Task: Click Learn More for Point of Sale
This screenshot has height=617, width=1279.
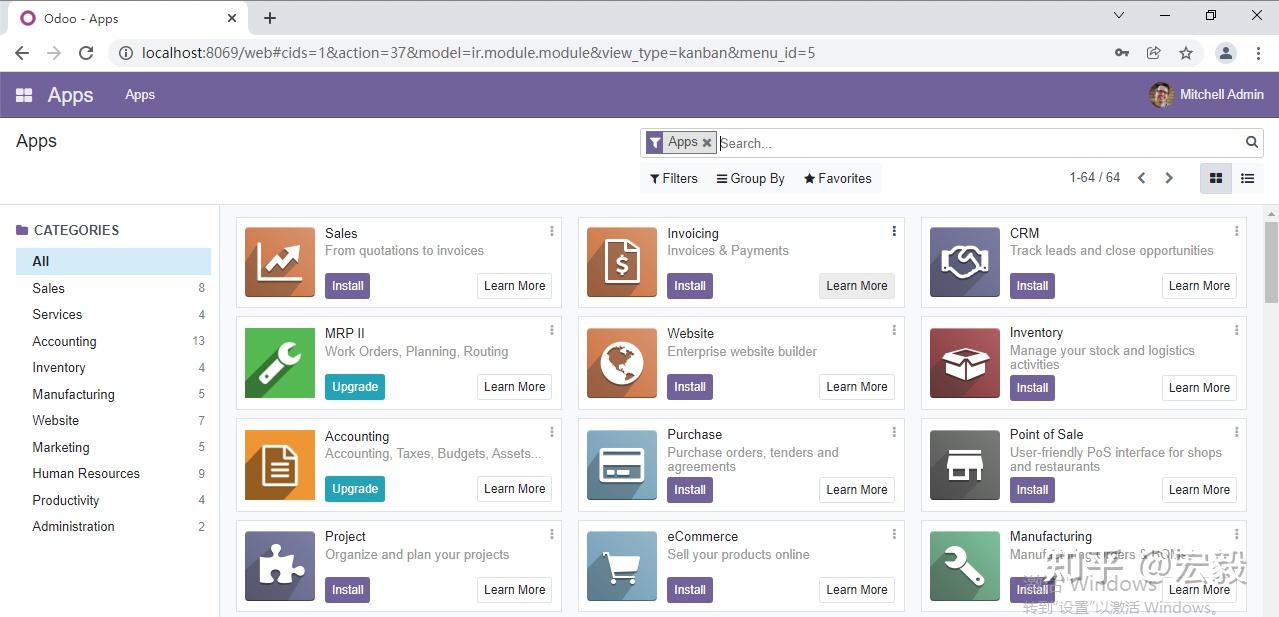Action: tap(1198, 489)
